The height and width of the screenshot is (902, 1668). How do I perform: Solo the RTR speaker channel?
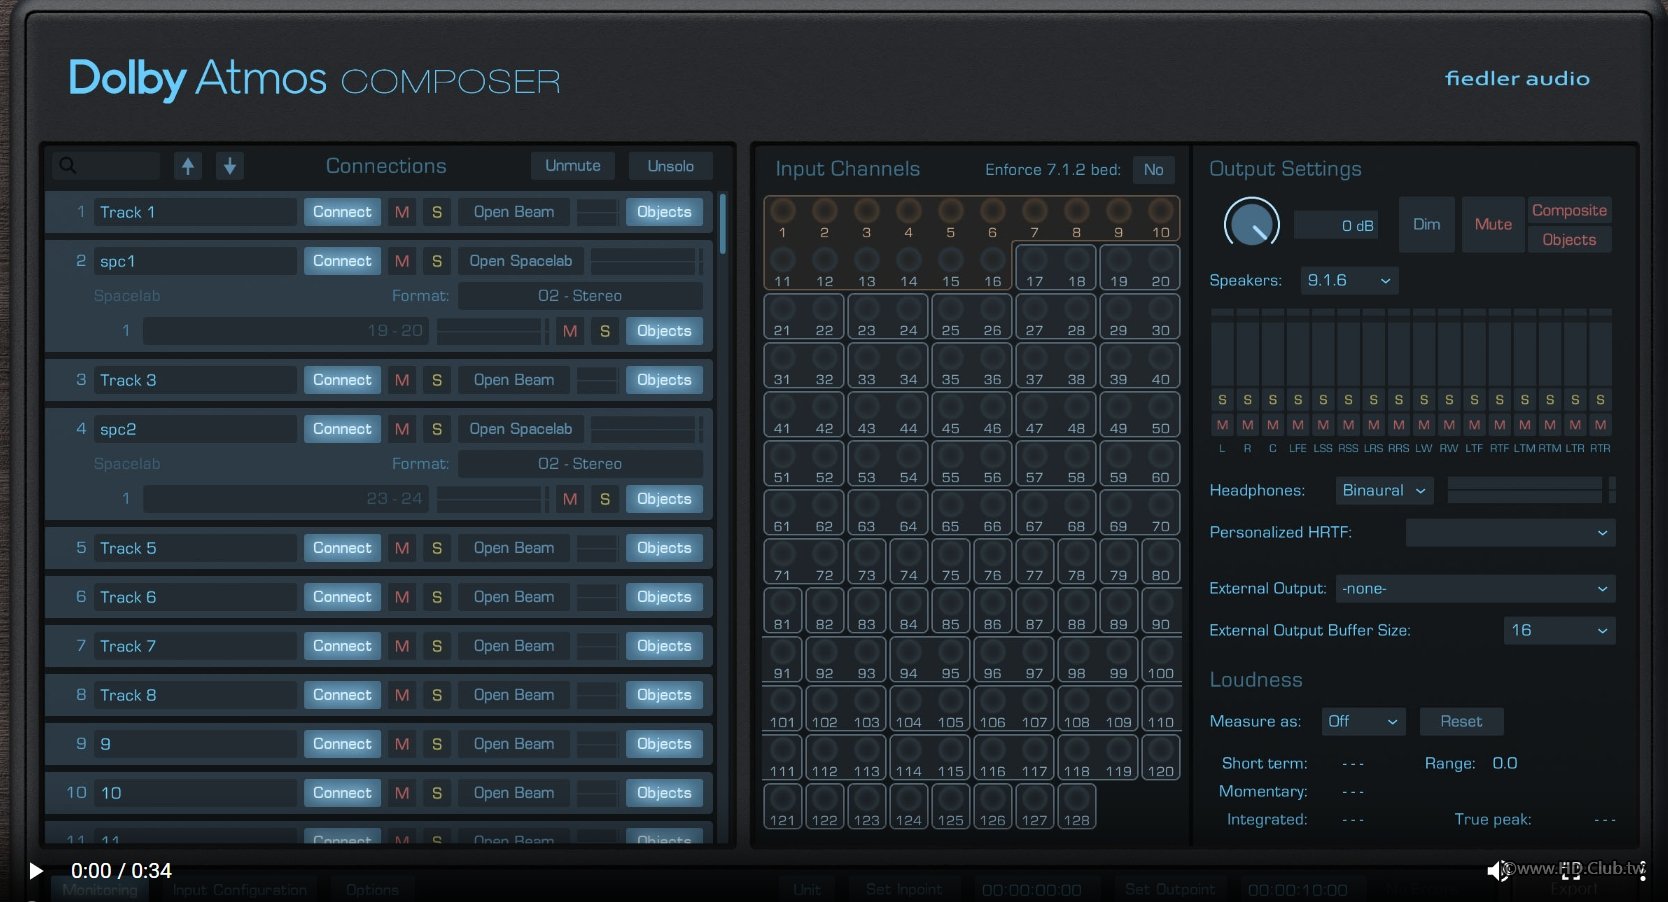coord(1600,400)
